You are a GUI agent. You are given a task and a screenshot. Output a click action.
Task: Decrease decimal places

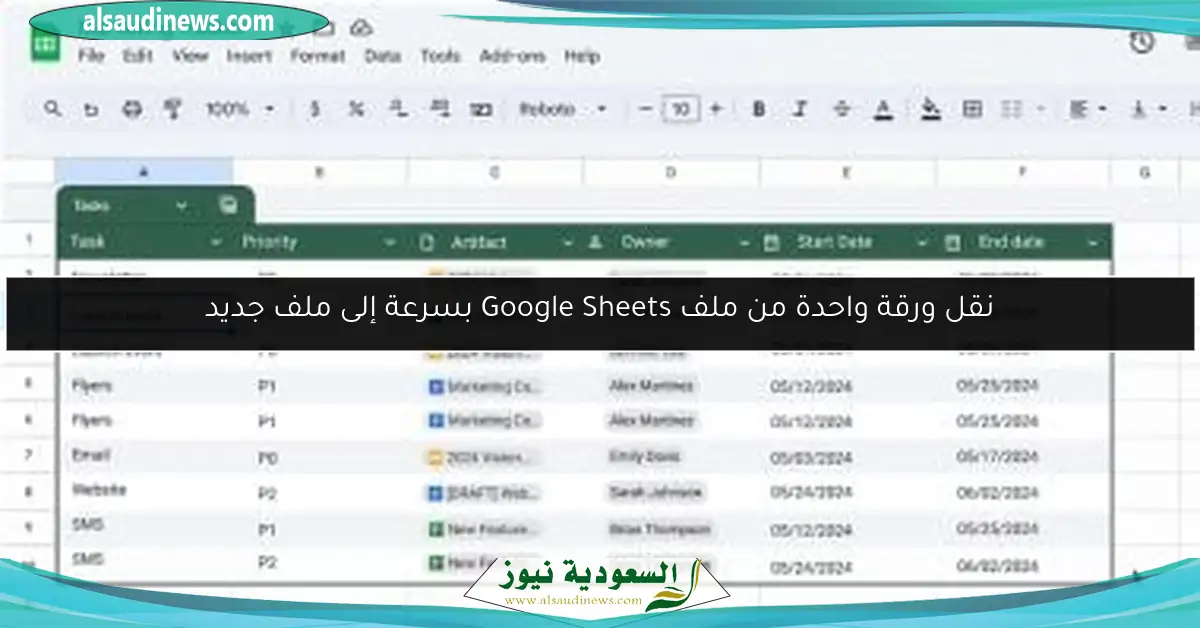coord(398,108)
